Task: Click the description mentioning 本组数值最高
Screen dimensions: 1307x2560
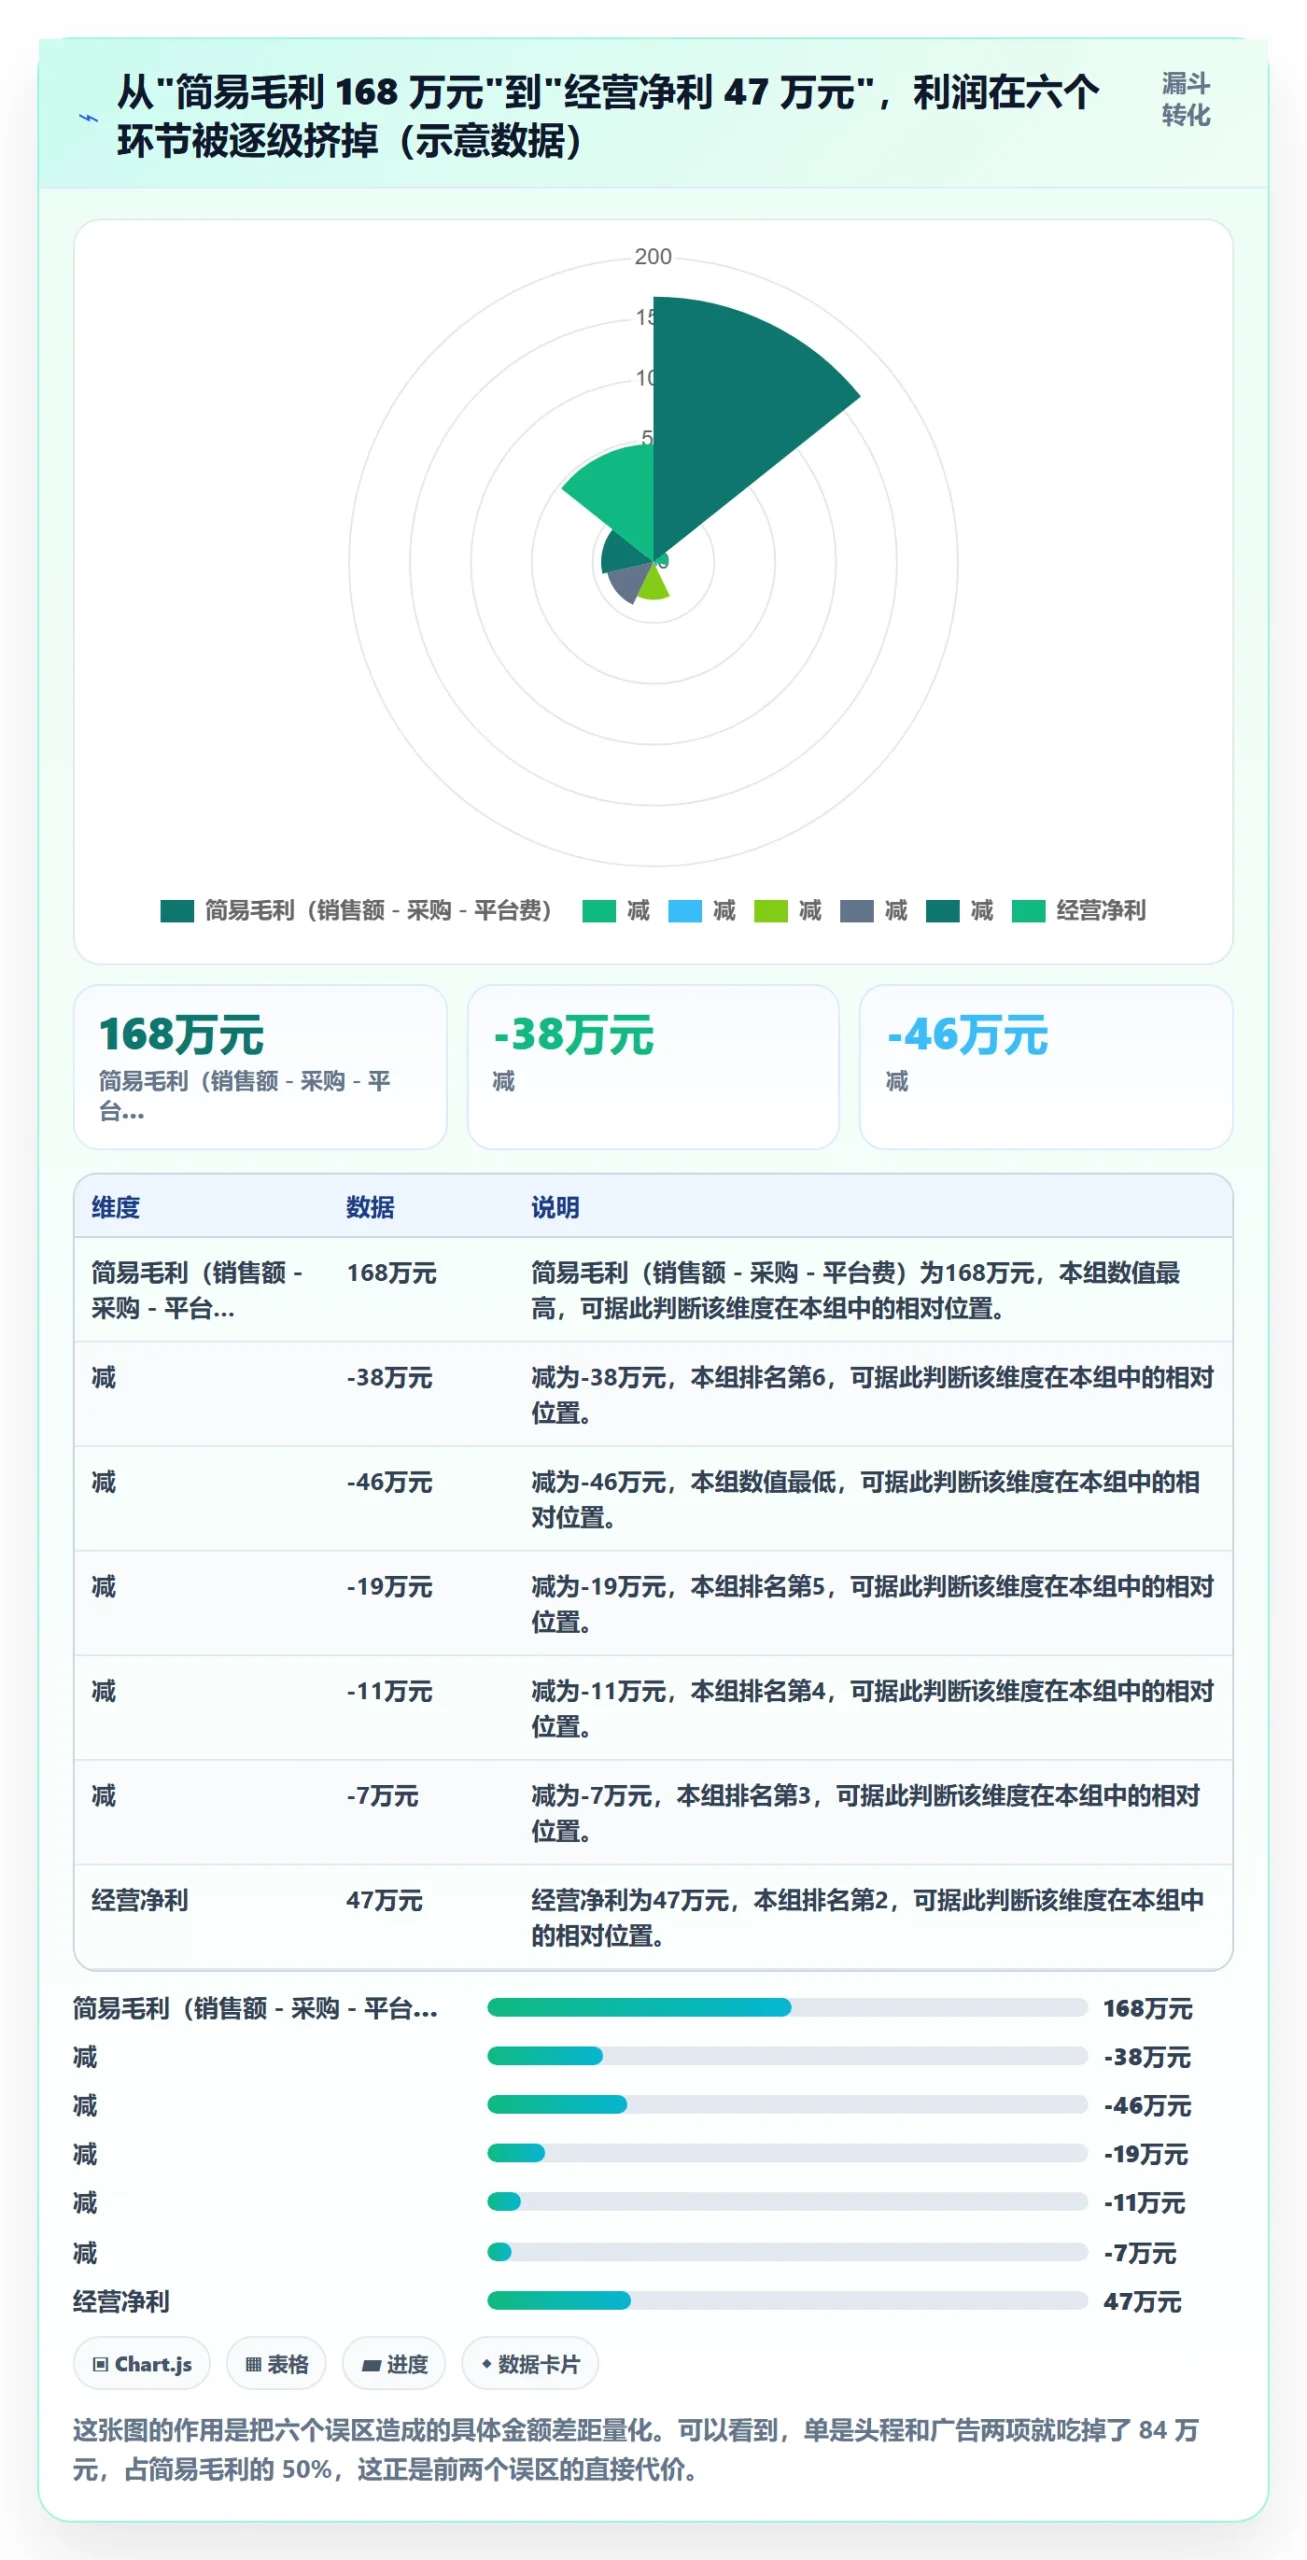Action: tap(856, 1291)
